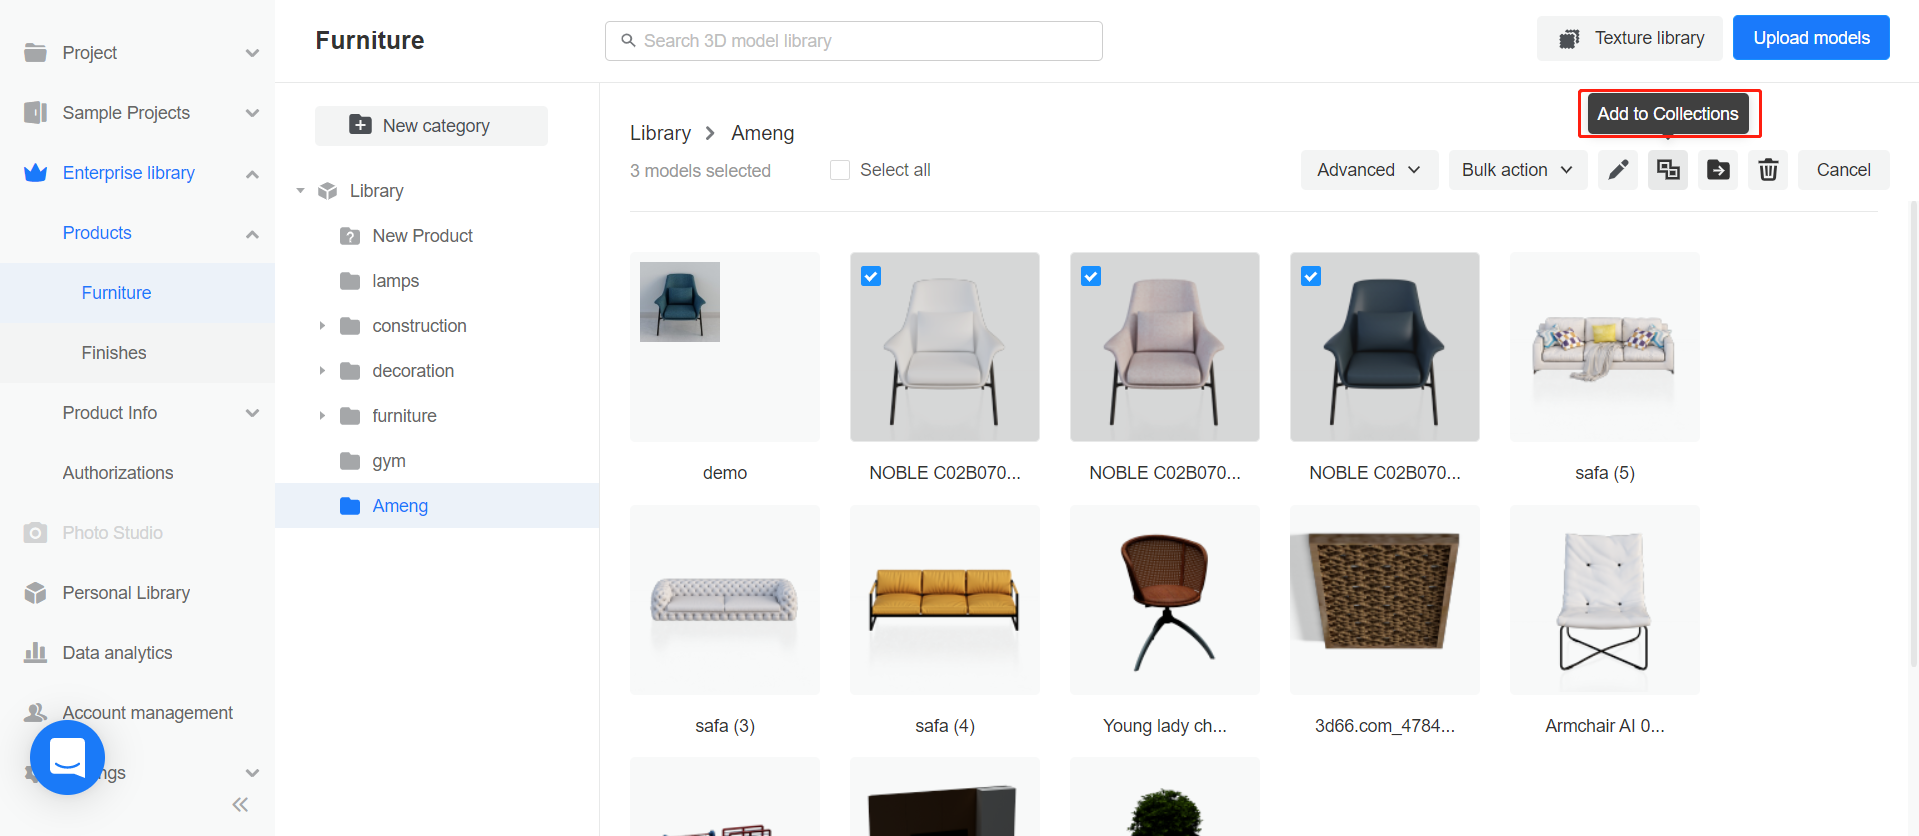Screen dimensions: 1919x836
Task: Open the safa (4) yellow sofa thumbnail
Action: (x=945, y=600)
